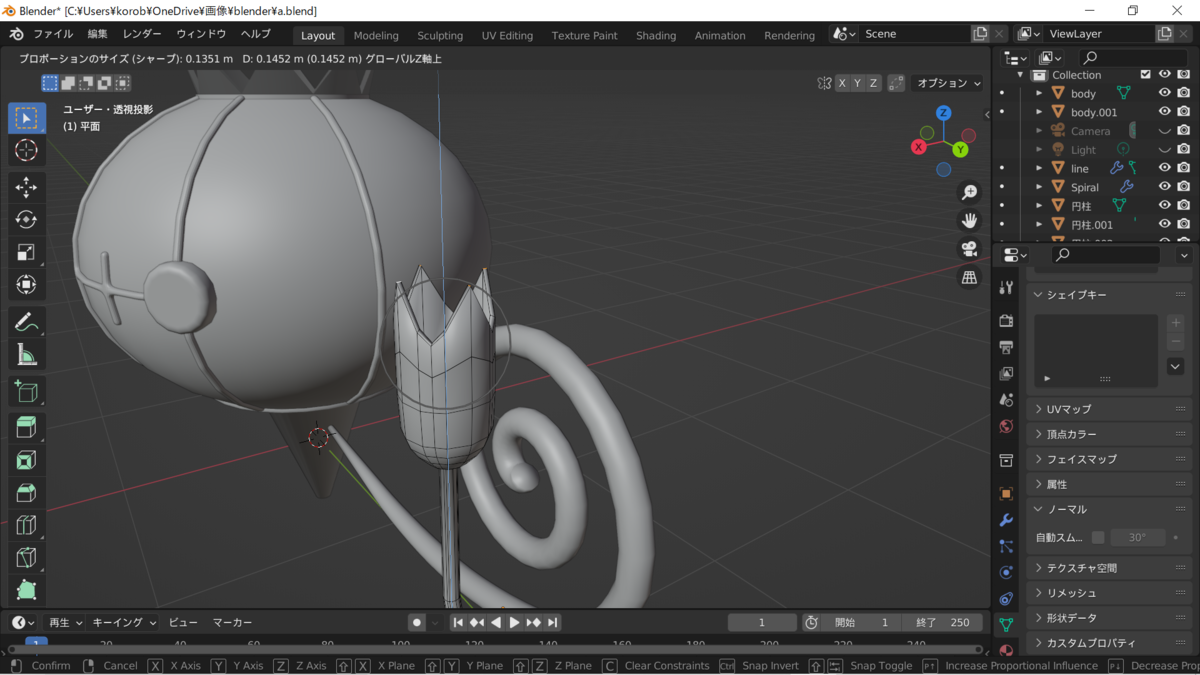Select the Loop Cut tool
Viewport: 1200px width, 675px height.
(27, 525)
